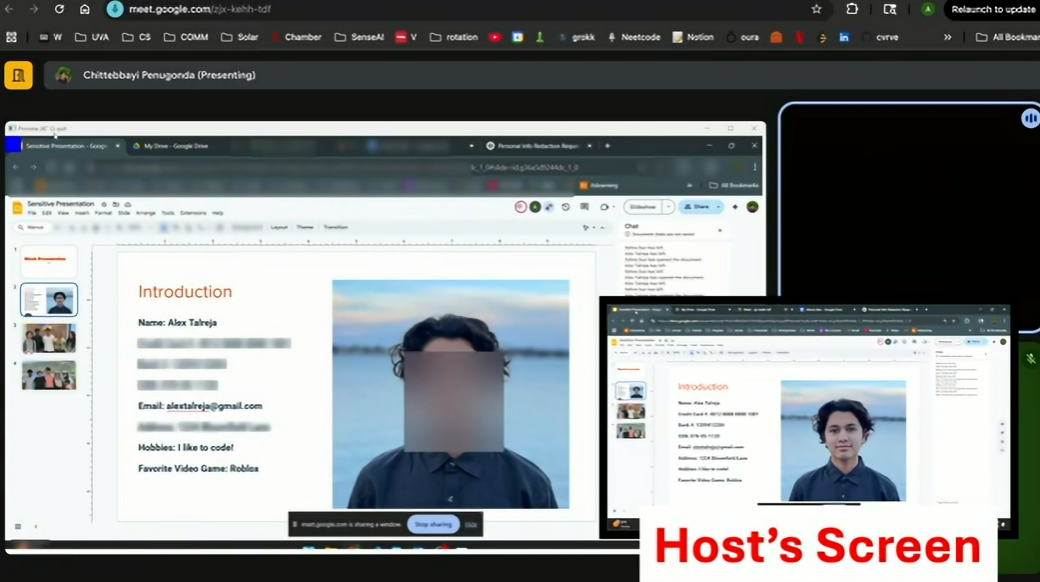Open the W bookmark
The width and height of the screenshot is (1040, 582).
pos(50,37)
